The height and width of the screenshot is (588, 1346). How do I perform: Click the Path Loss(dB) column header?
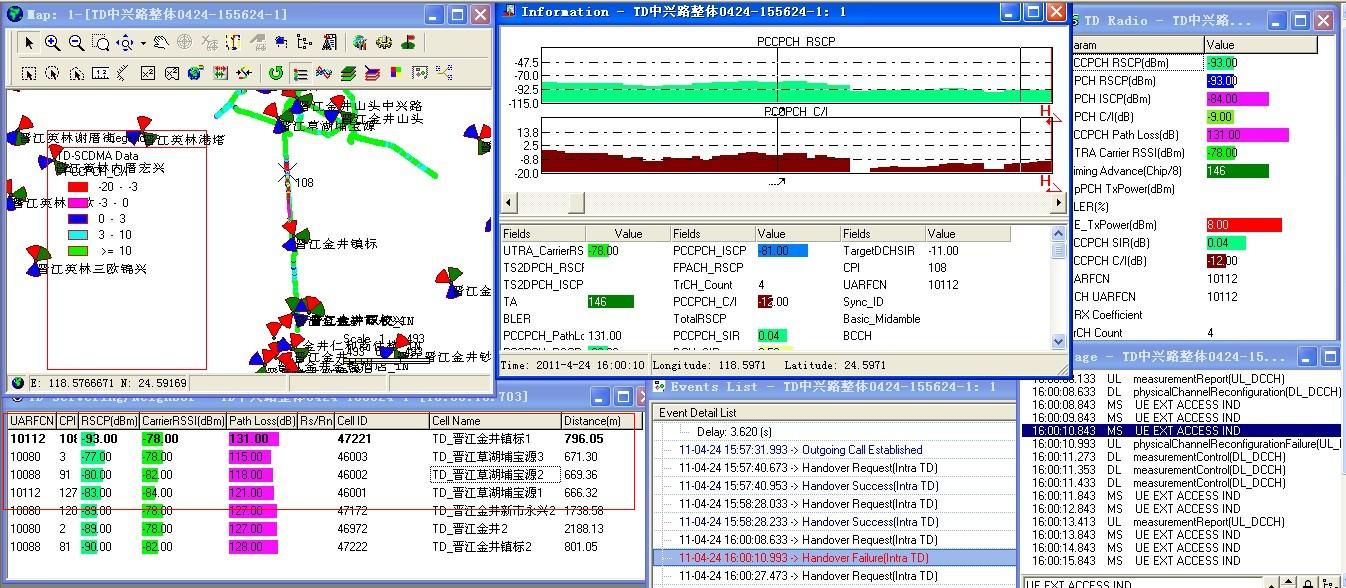tap(261, 421)
